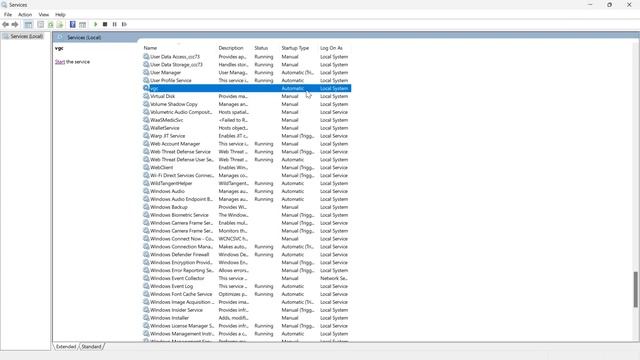640x360 pixels.
Task: Select the Wi-Fi Direct Services Connection row
Action: pyautogui.click(x=247, y=175)
